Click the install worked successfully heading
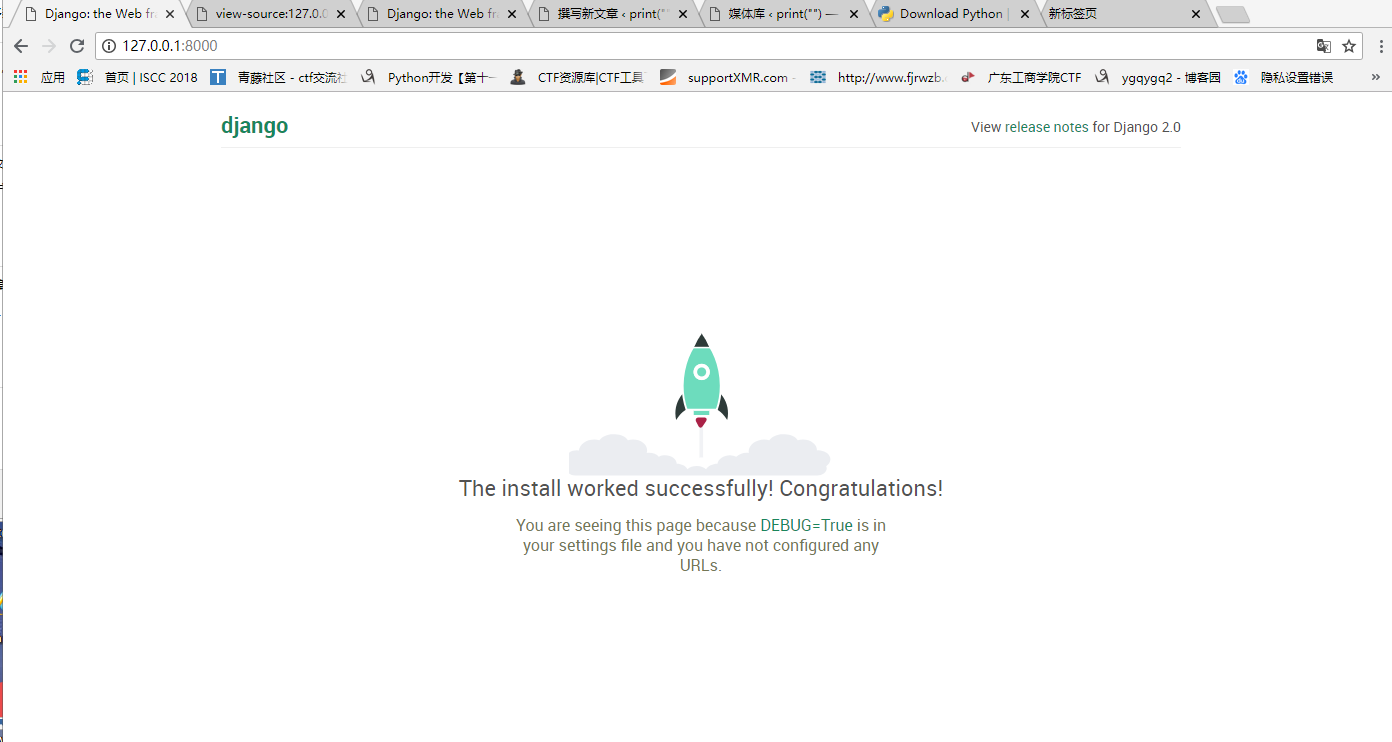 [x=700, y=489]
